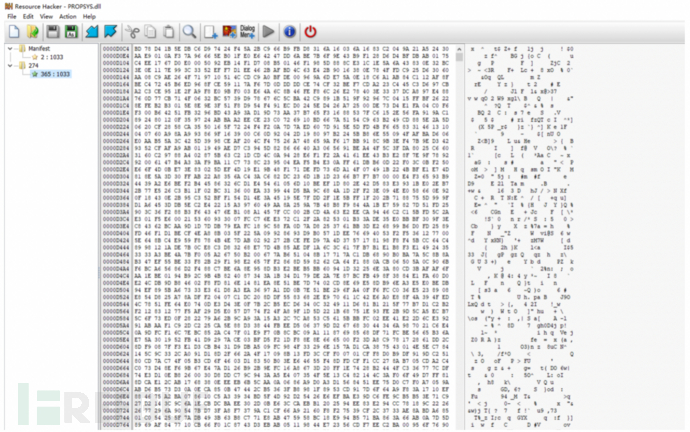Open the File menu
Image resolution: width=690 pixels, height=432 pixels.
[12, 17]
